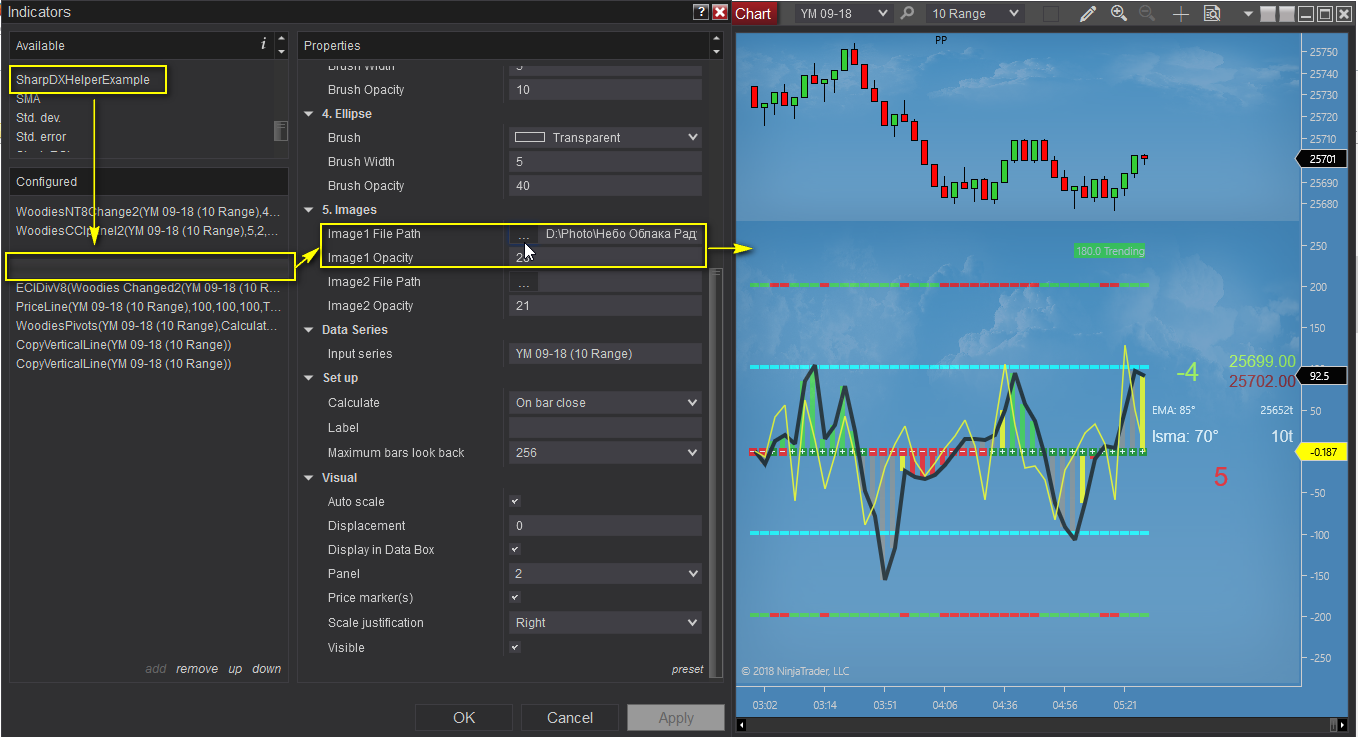Toggle the Visible checkbox
The height and width of the screenshot is (737, 1358).
514,648
